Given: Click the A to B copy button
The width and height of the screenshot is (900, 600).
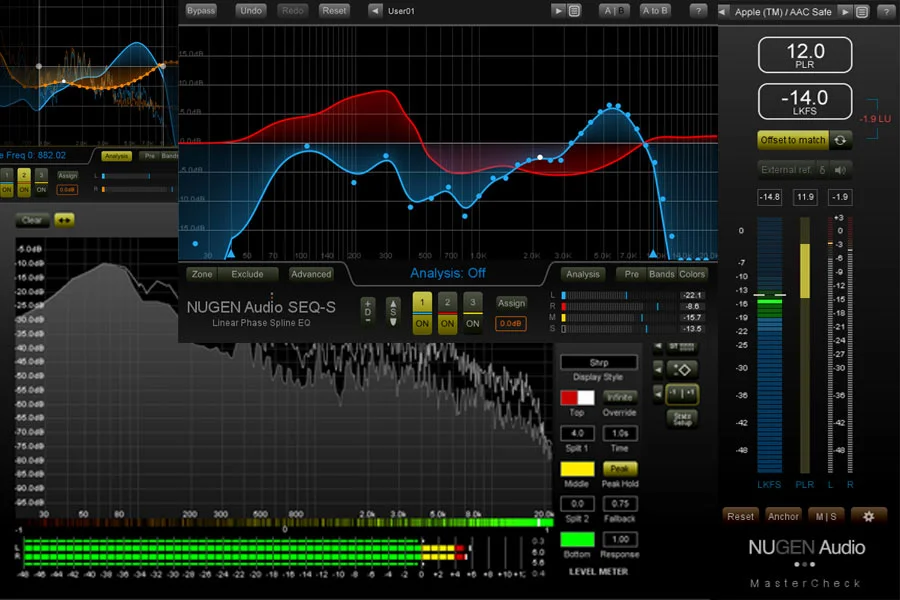Looking at the screenshot, I should [655, 11].
